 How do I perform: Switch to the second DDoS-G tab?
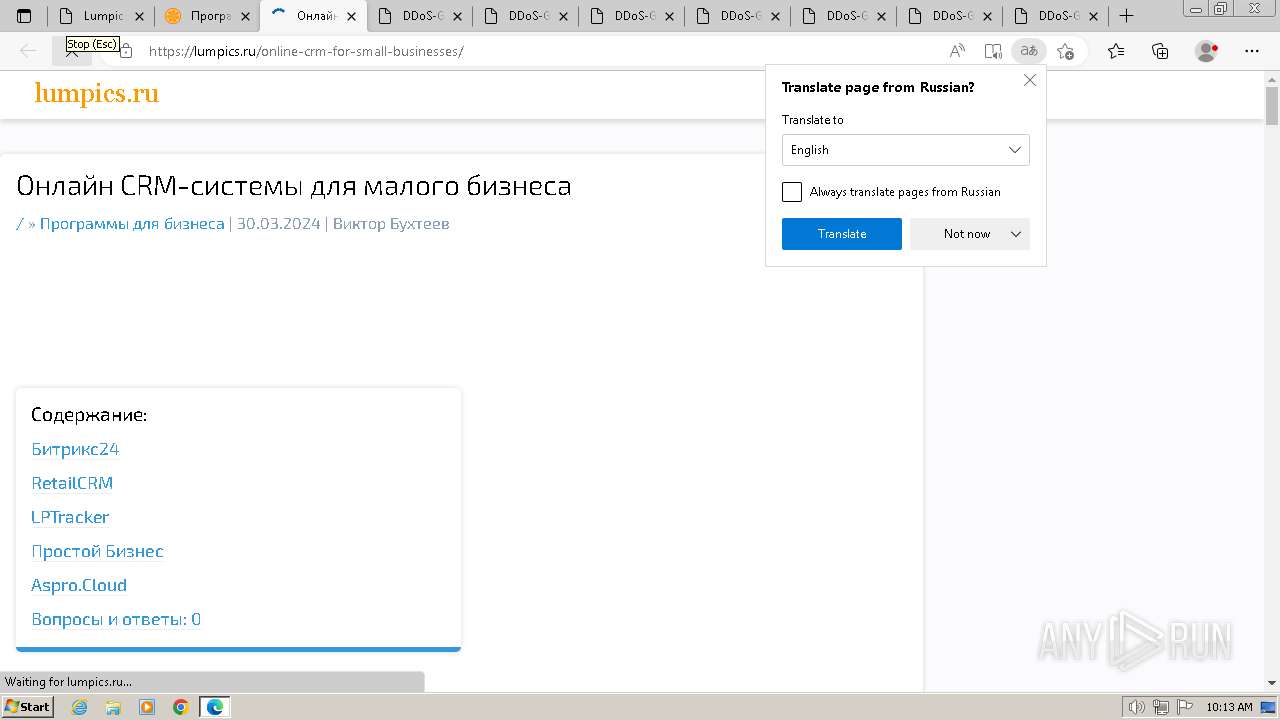pyautogui.click(x=526, y=16)
